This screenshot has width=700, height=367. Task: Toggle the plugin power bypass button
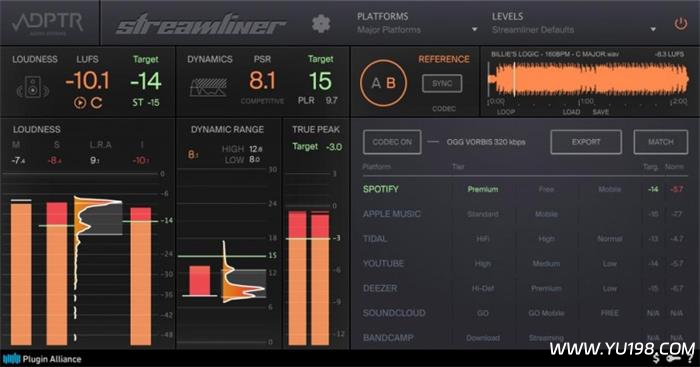680,23
